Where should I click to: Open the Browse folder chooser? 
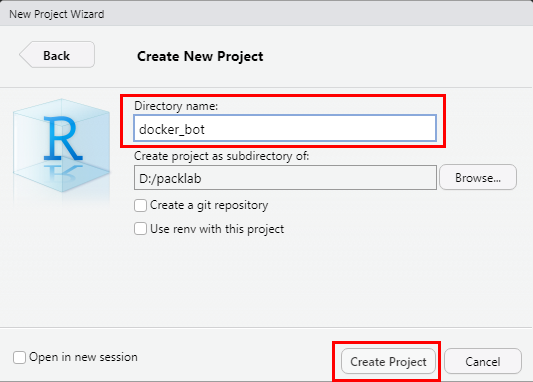pyautogui.click(x=478, y=177)
